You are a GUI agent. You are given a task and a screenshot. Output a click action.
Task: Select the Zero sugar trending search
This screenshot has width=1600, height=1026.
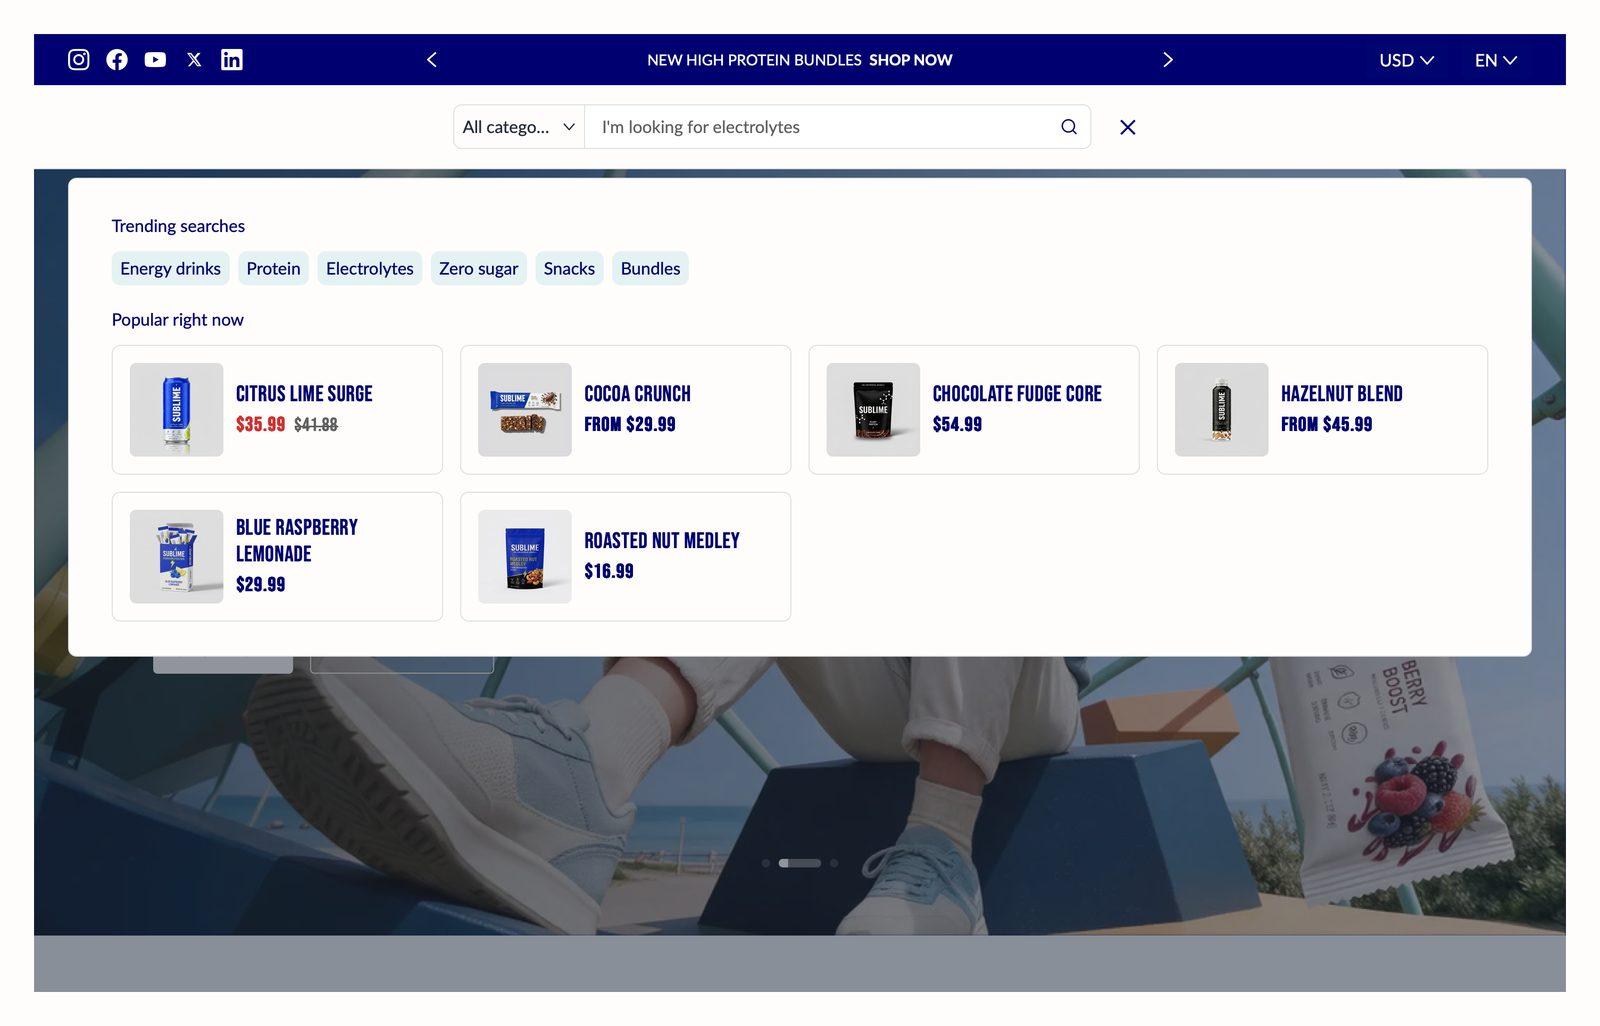click(479, 268)
